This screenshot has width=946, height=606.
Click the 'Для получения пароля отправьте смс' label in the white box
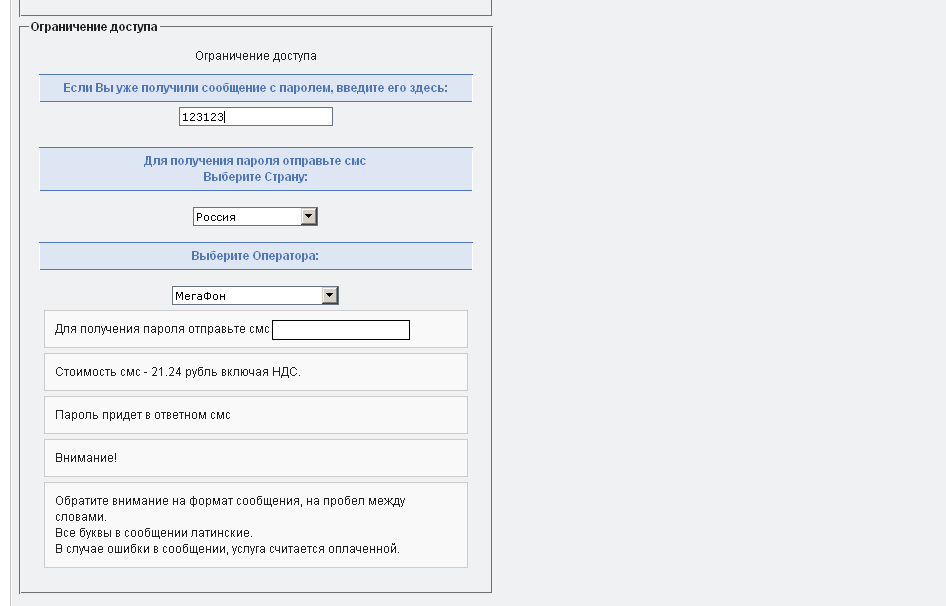tap(162, 329)
